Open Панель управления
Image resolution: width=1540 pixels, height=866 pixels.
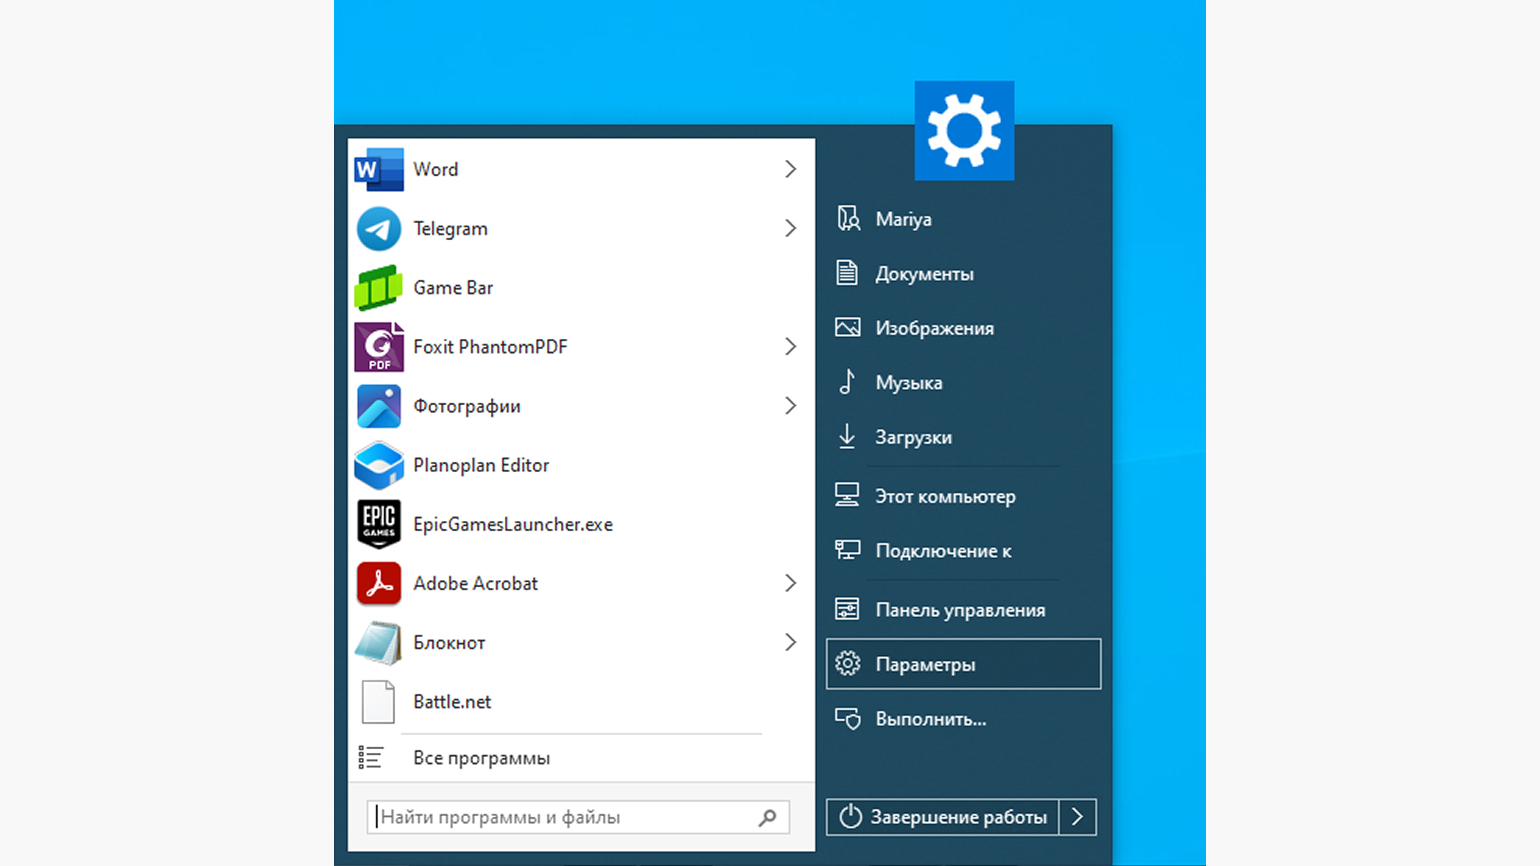click(961, 608)
